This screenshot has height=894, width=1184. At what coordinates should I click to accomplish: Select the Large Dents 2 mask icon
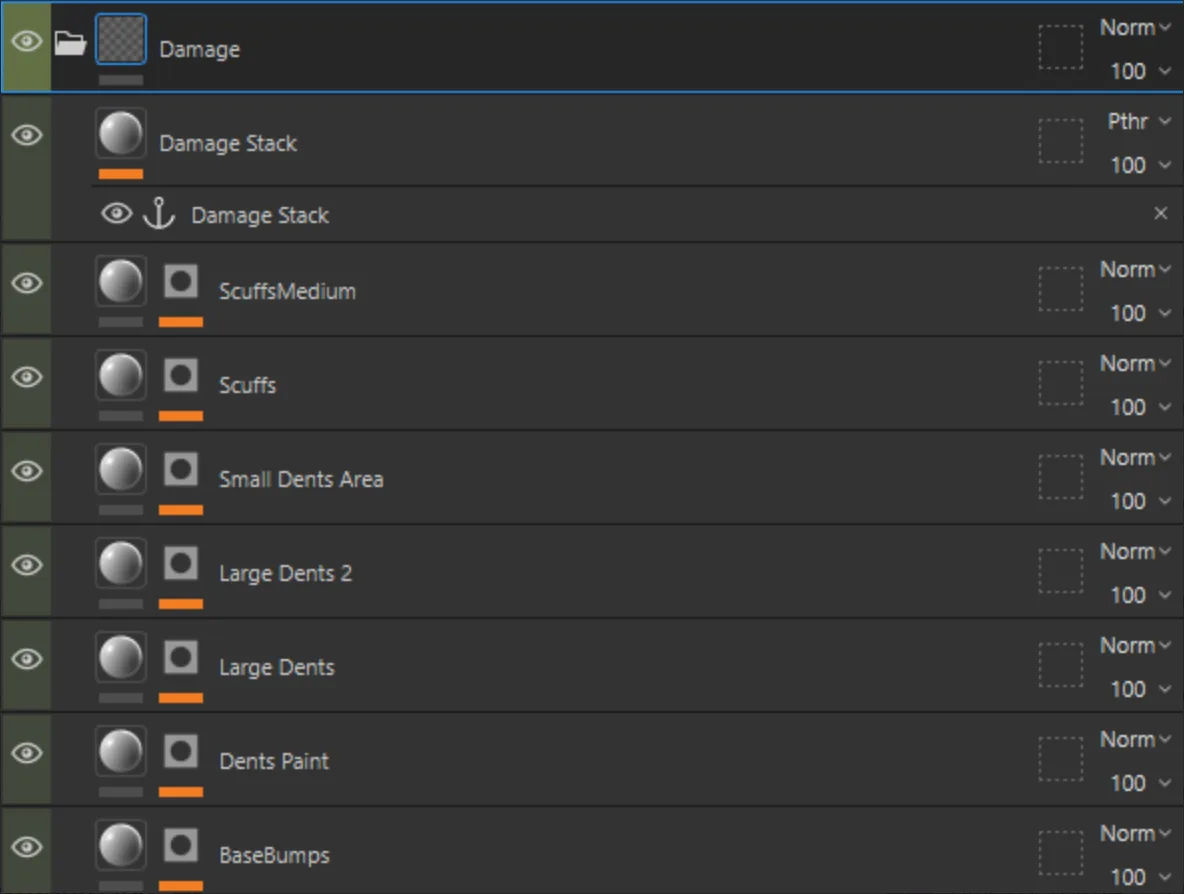(x=180, y=563)
